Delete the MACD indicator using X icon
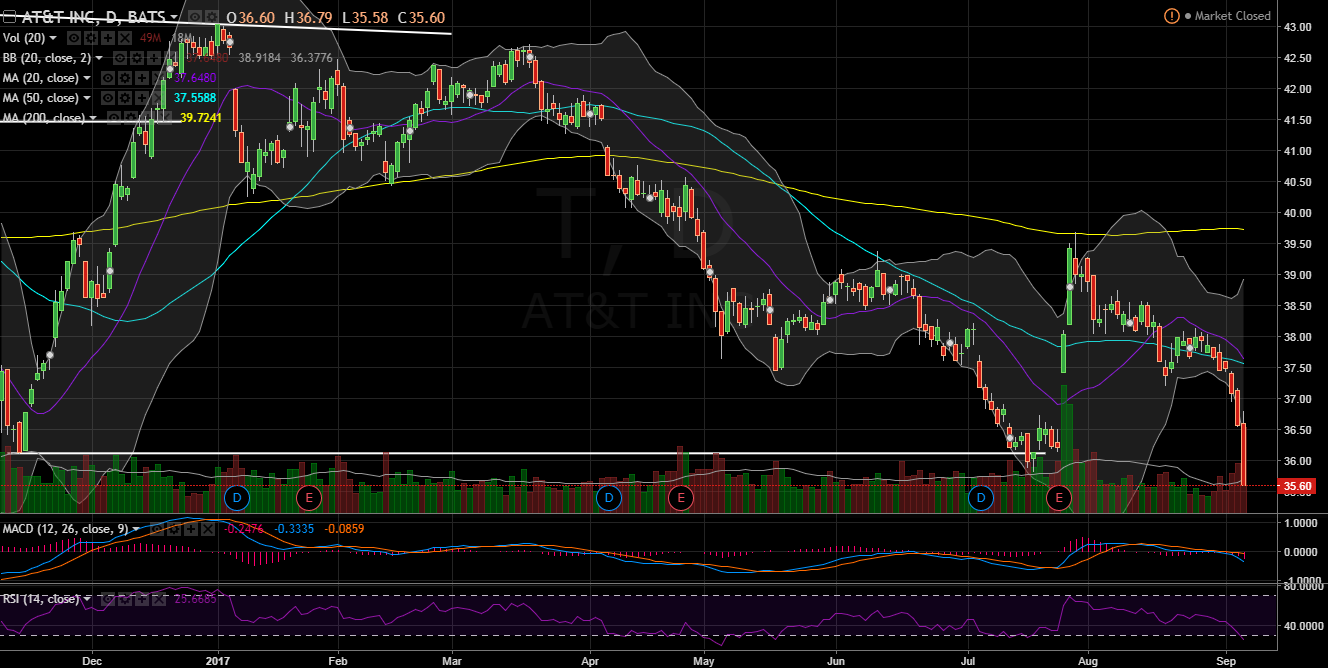Image resolution: width=1328 pixels, height=668 pixels. [x=207, y=528]
